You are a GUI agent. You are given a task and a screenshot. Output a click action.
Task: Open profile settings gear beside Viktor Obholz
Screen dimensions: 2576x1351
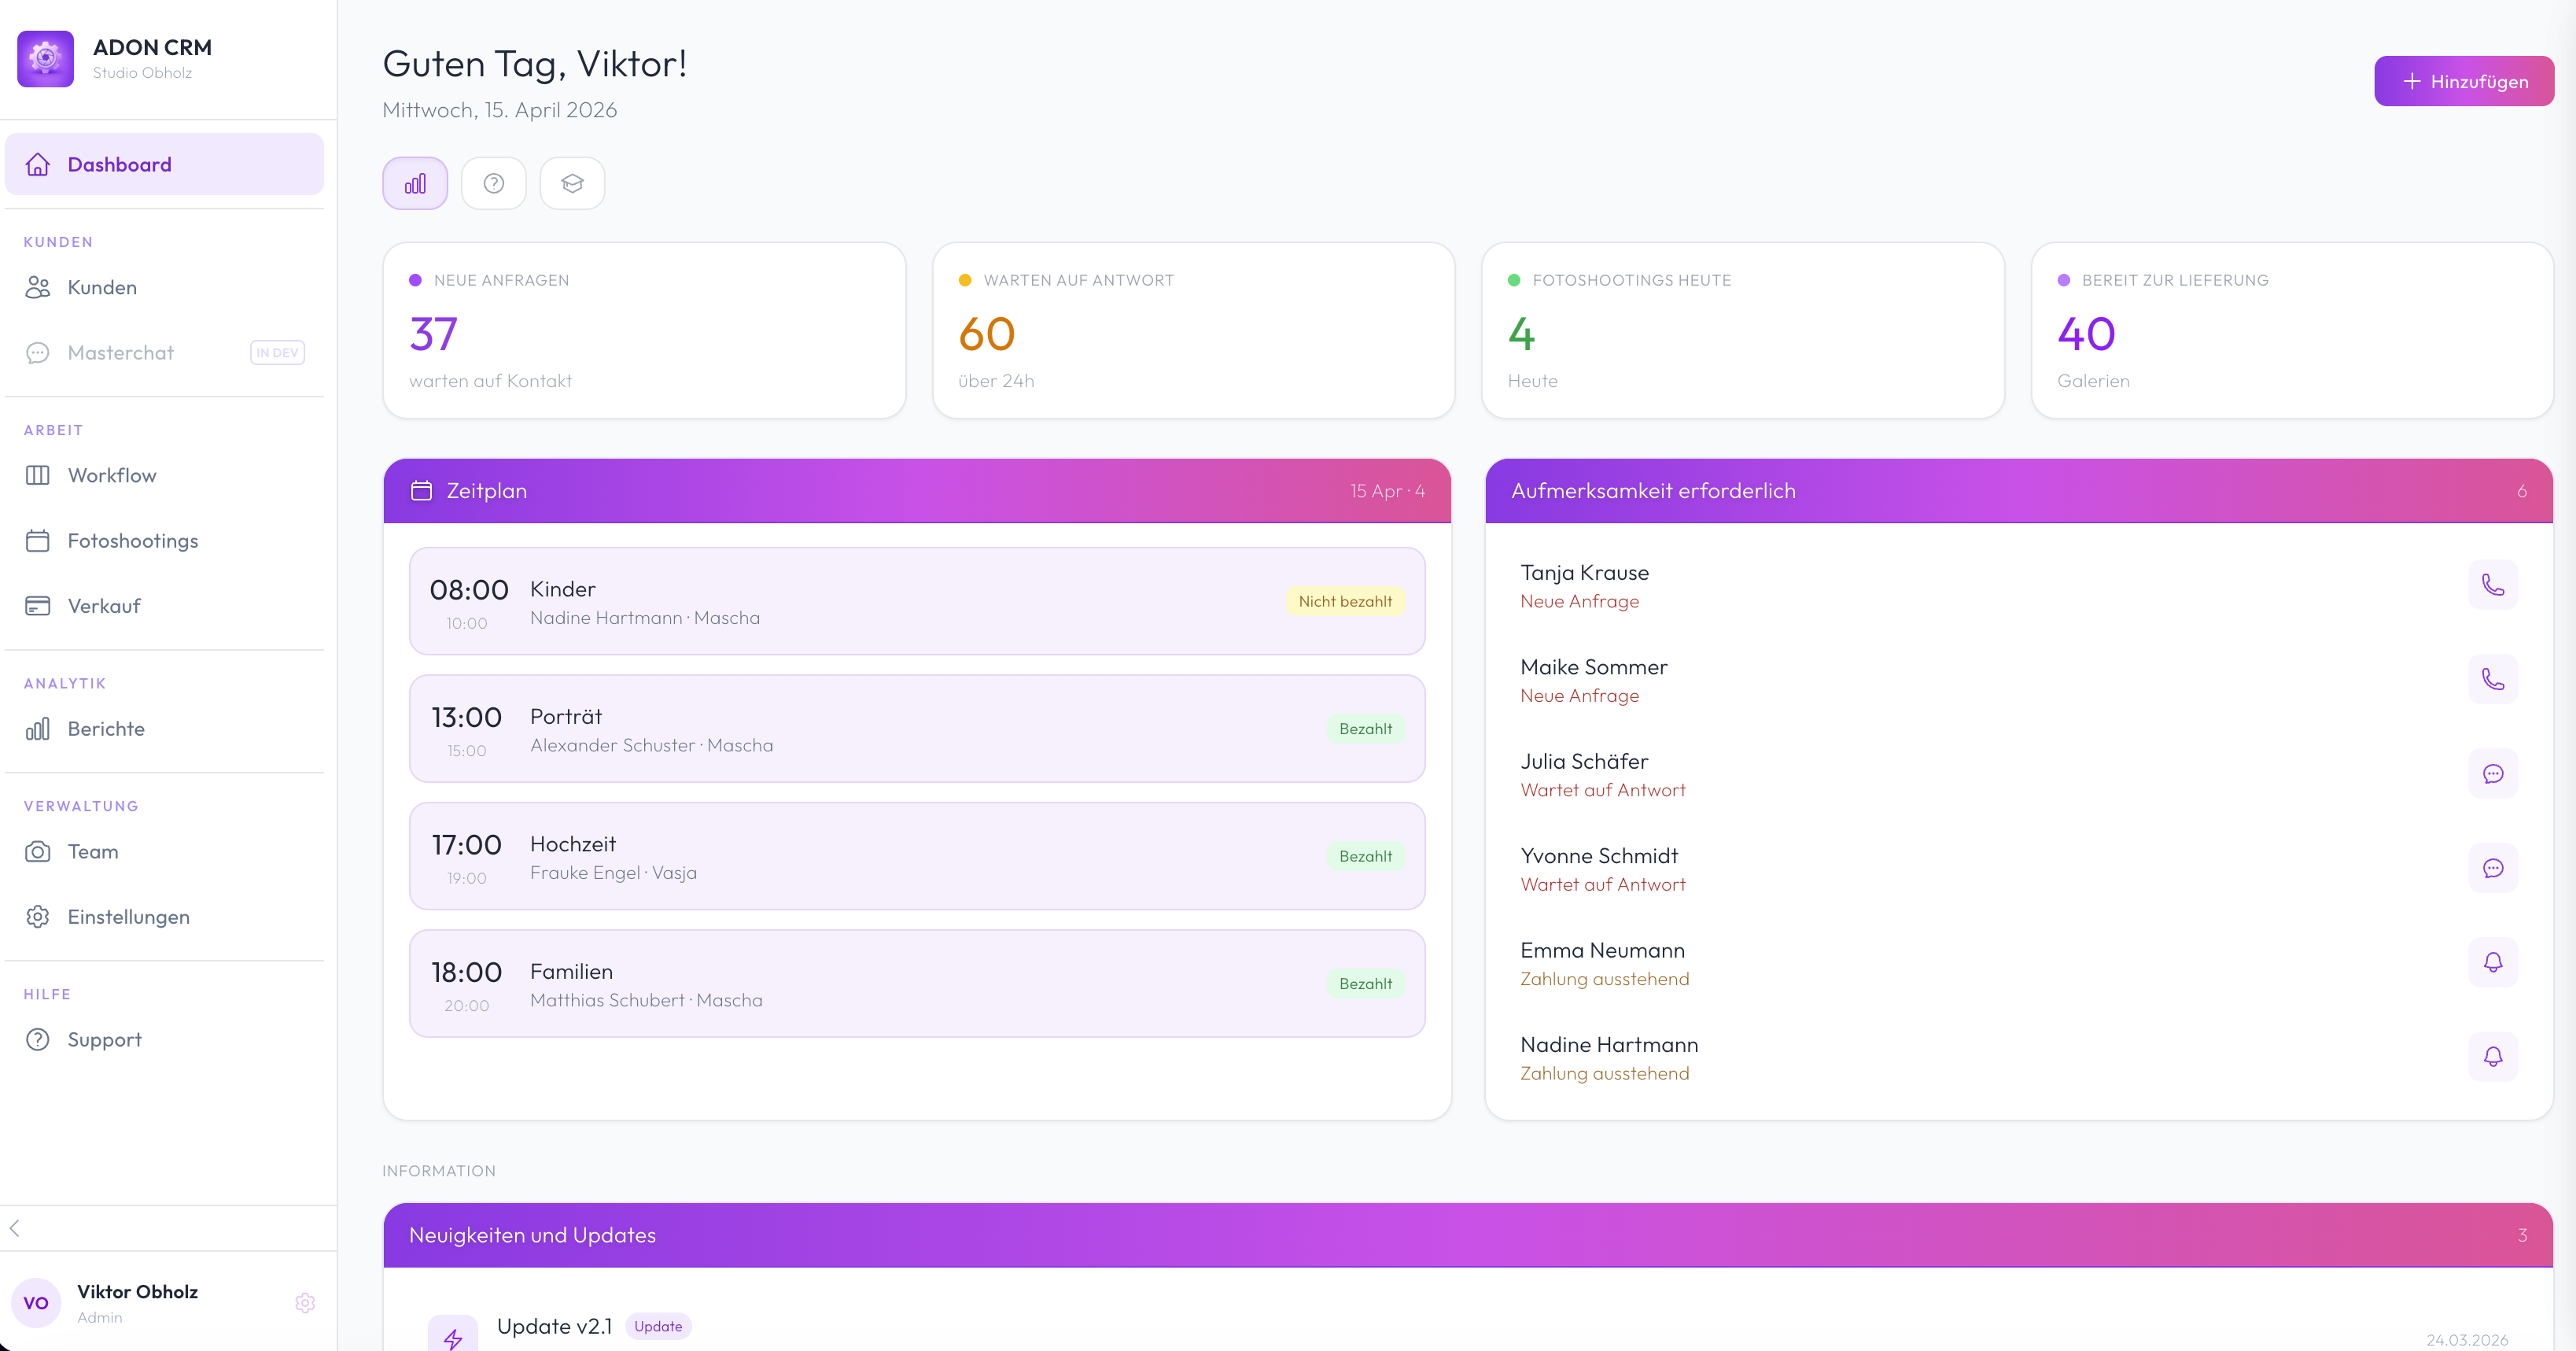(305, 1303)
